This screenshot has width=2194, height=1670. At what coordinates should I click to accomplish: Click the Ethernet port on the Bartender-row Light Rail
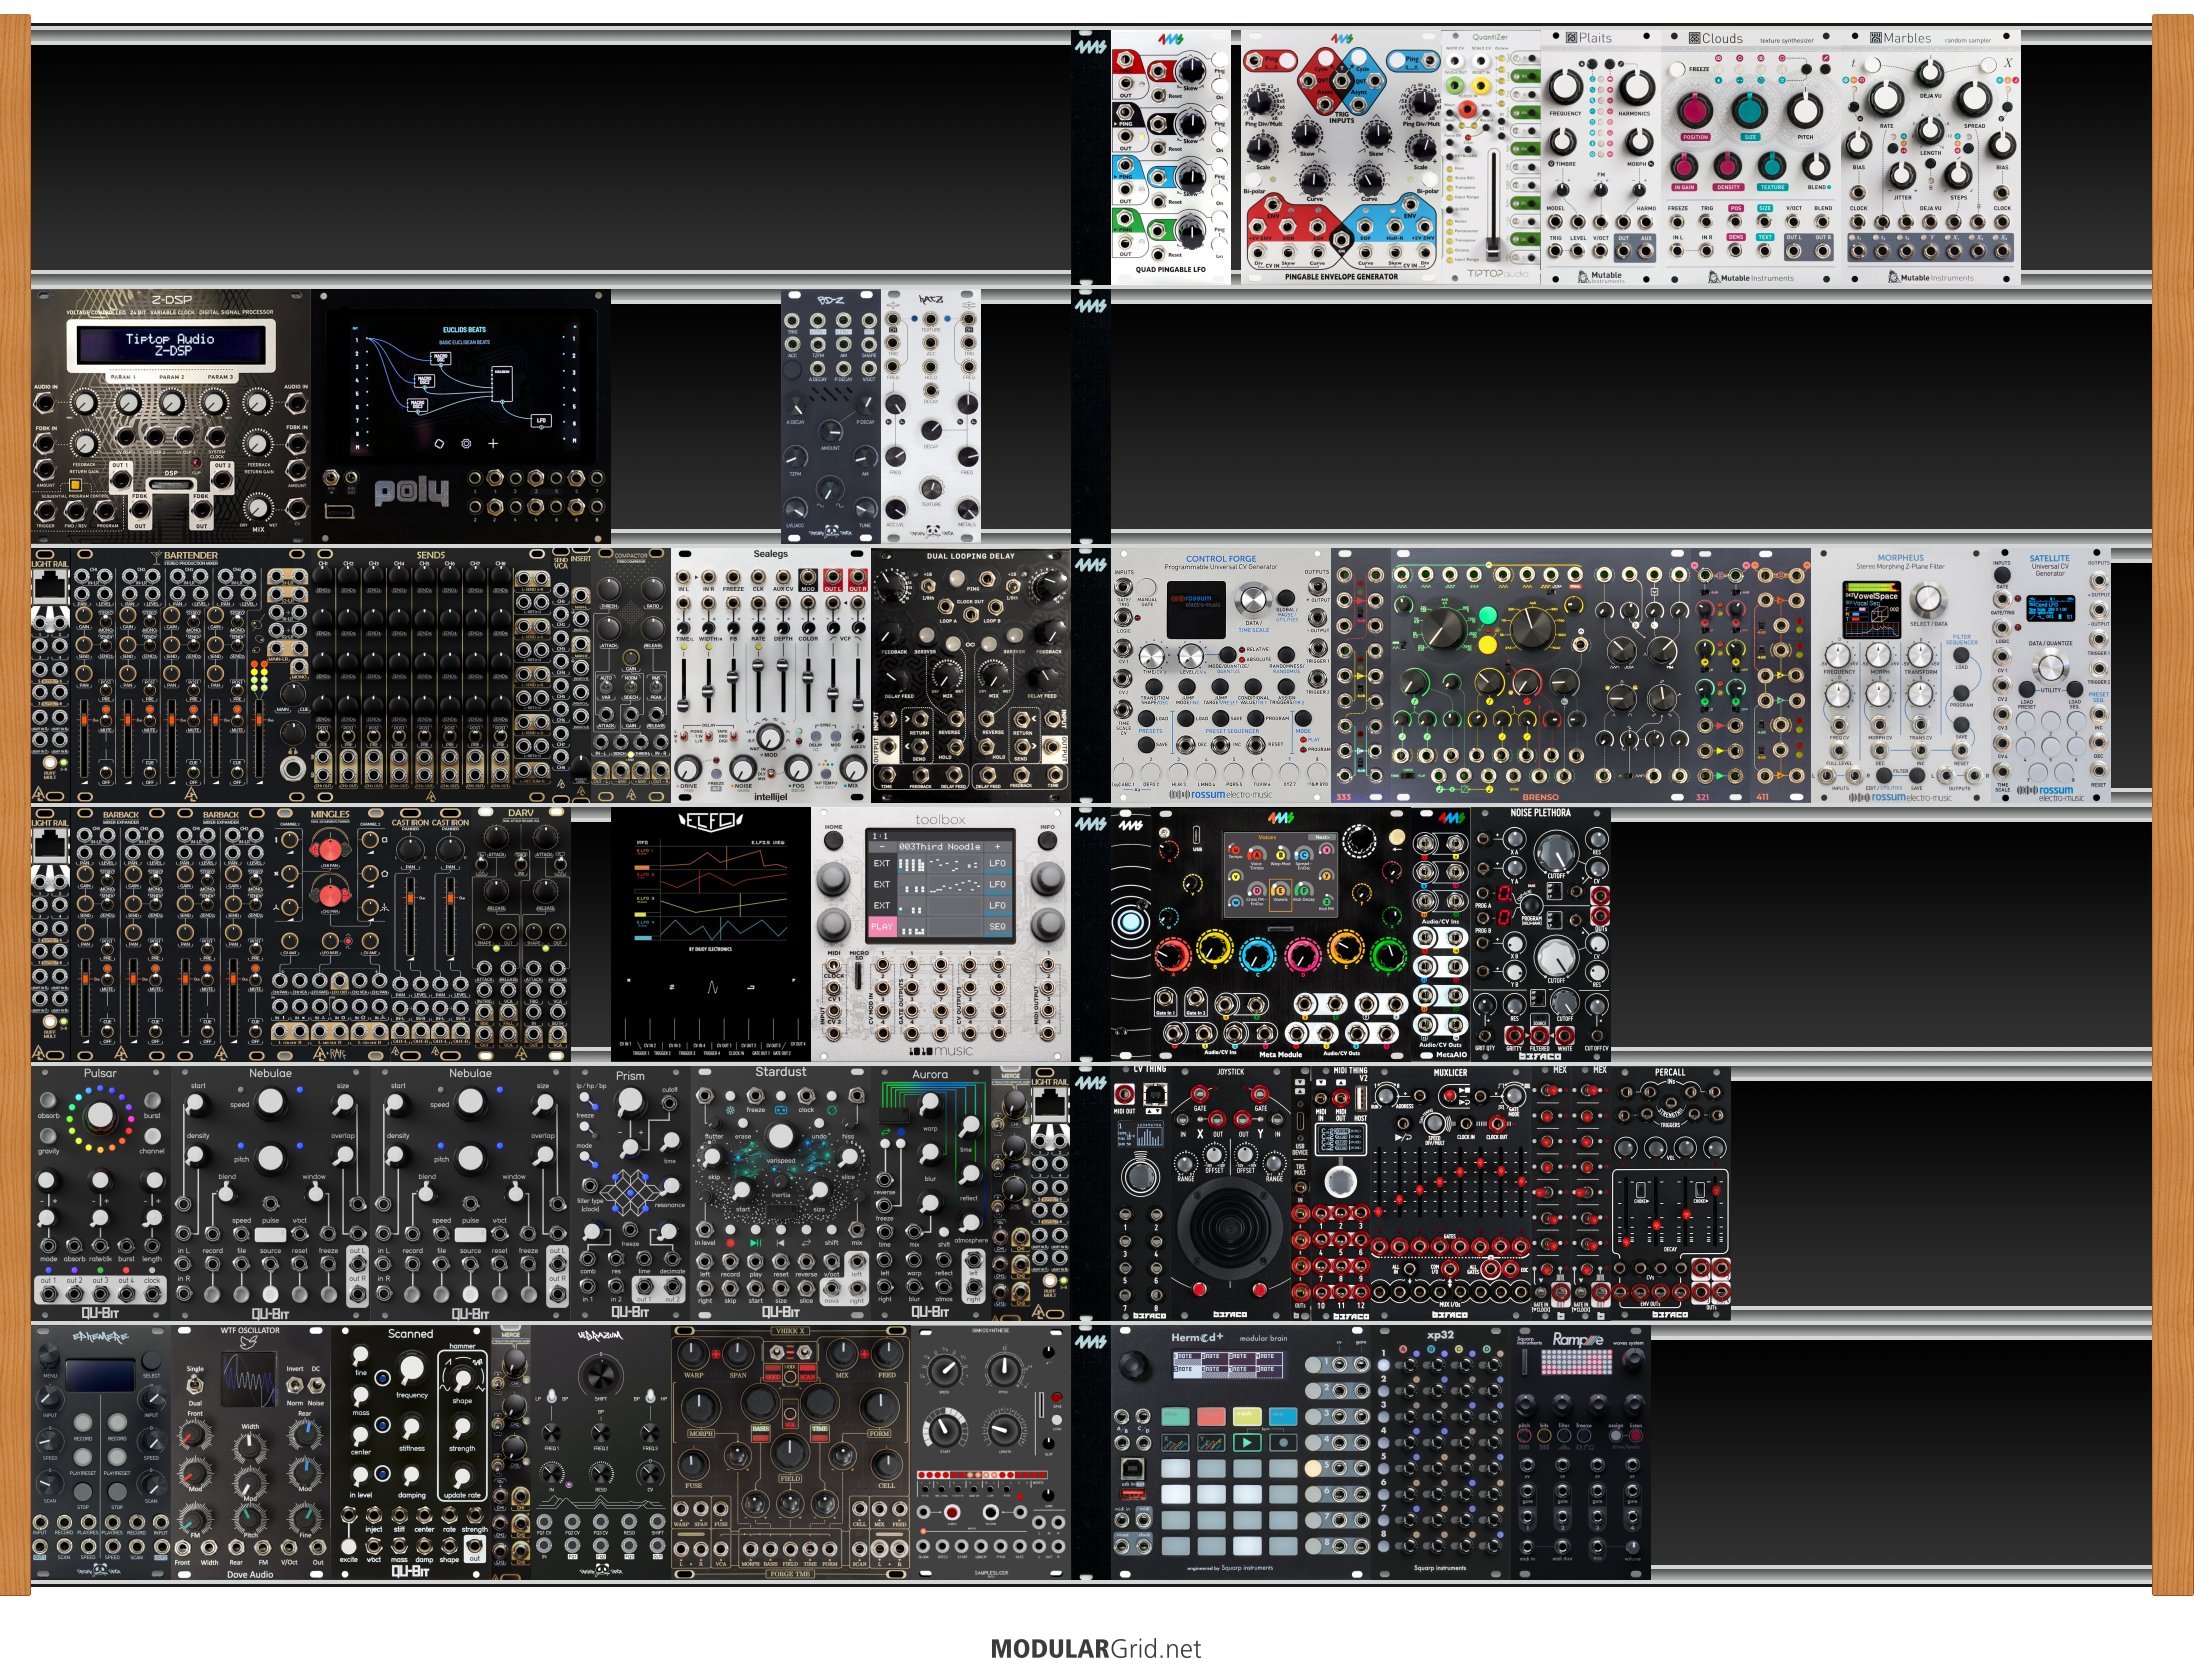48,587
